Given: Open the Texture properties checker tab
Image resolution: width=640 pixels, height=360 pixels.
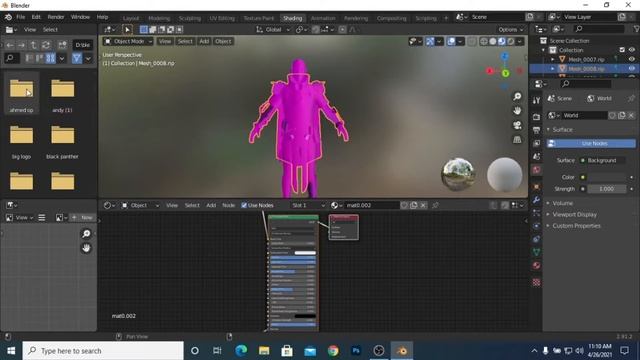Looking at the screenshot, I should [x=536, y=282].
